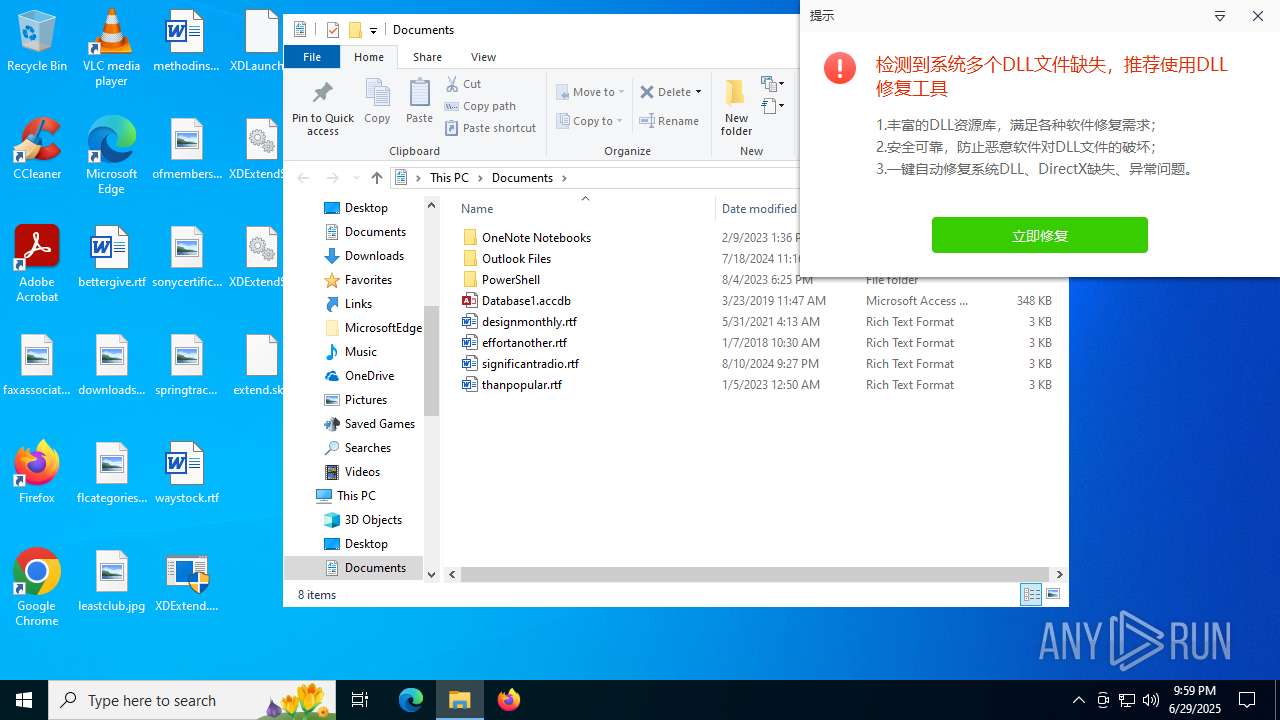
Task: Click navigation pane scroll up arrow
Action: click(x=432, y=206)
